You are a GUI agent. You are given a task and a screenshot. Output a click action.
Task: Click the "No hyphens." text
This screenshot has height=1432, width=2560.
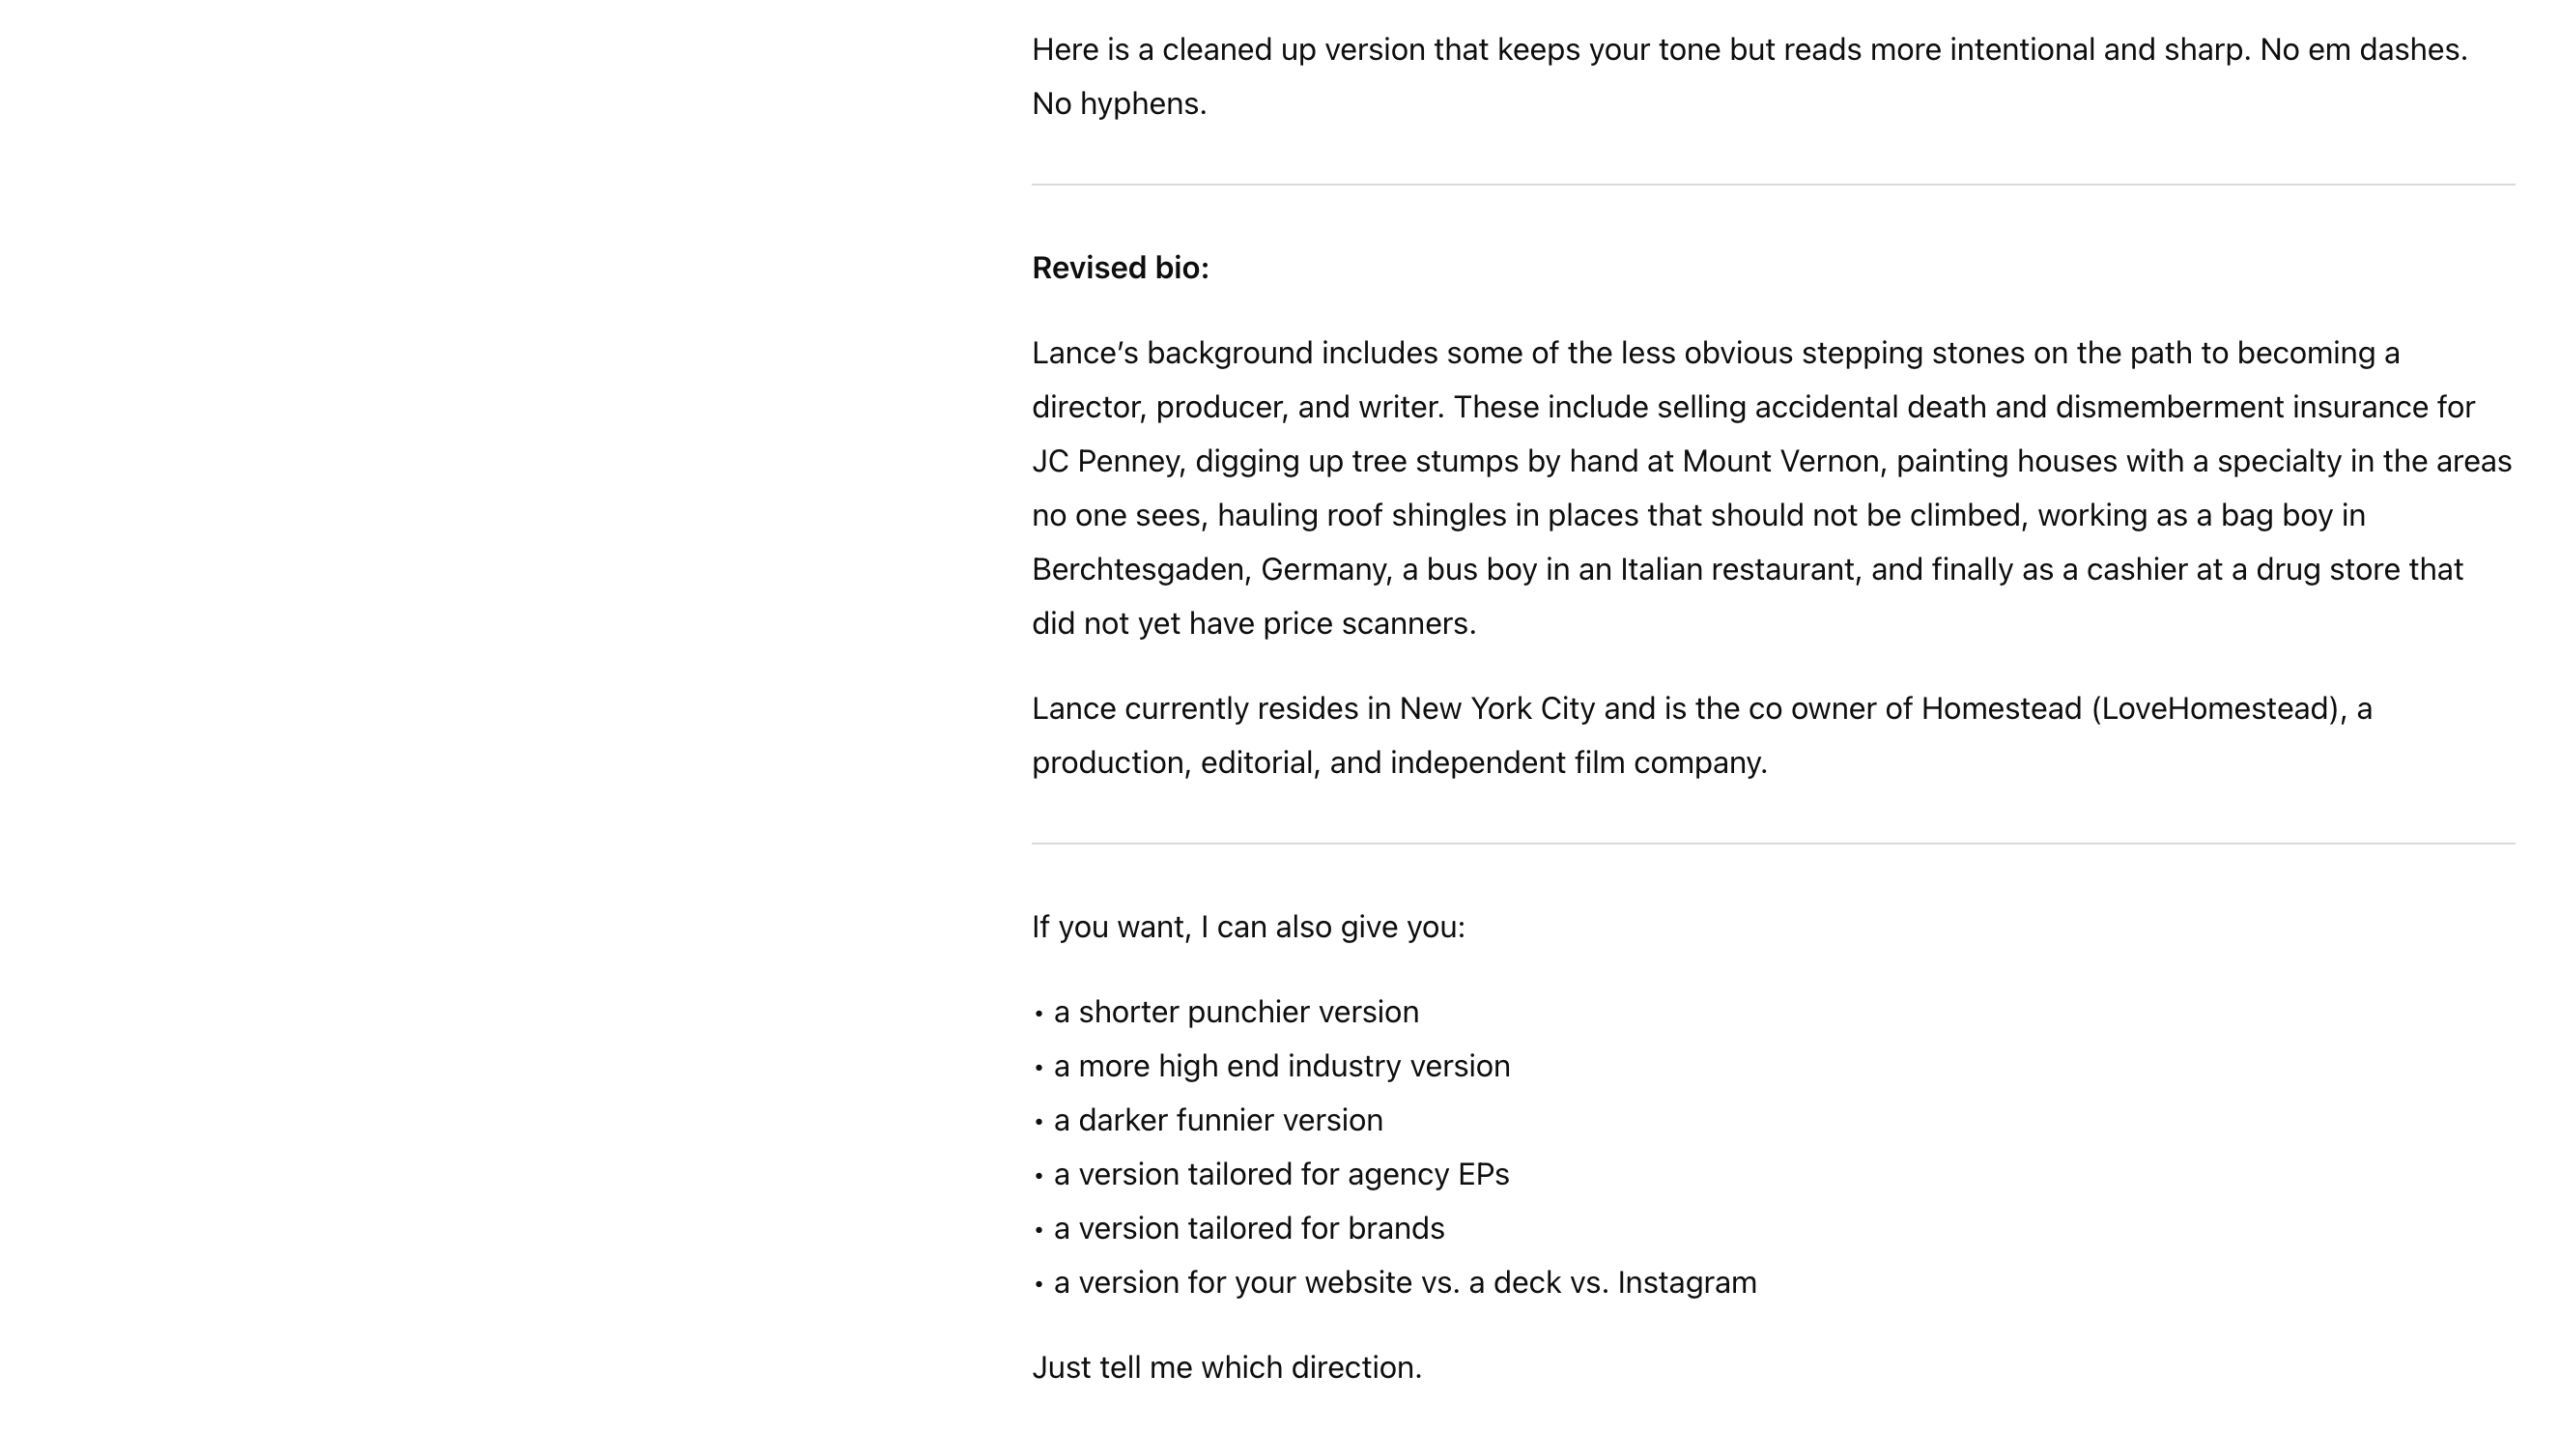(x=1119, y=104)
